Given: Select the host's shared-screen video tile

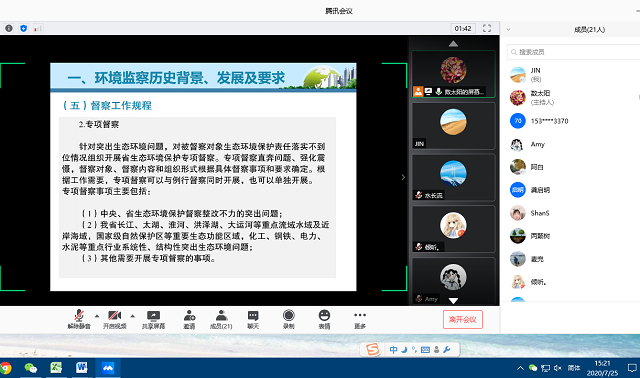Looking at the screenshot, I should click(453, 74).
